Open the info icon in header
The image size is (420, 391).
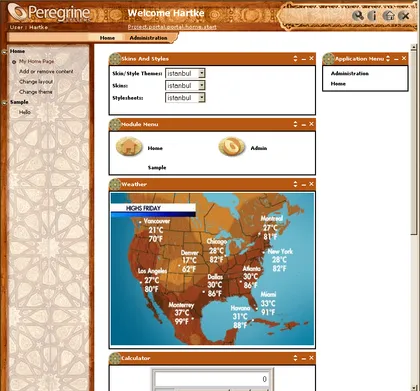[372, 16]
